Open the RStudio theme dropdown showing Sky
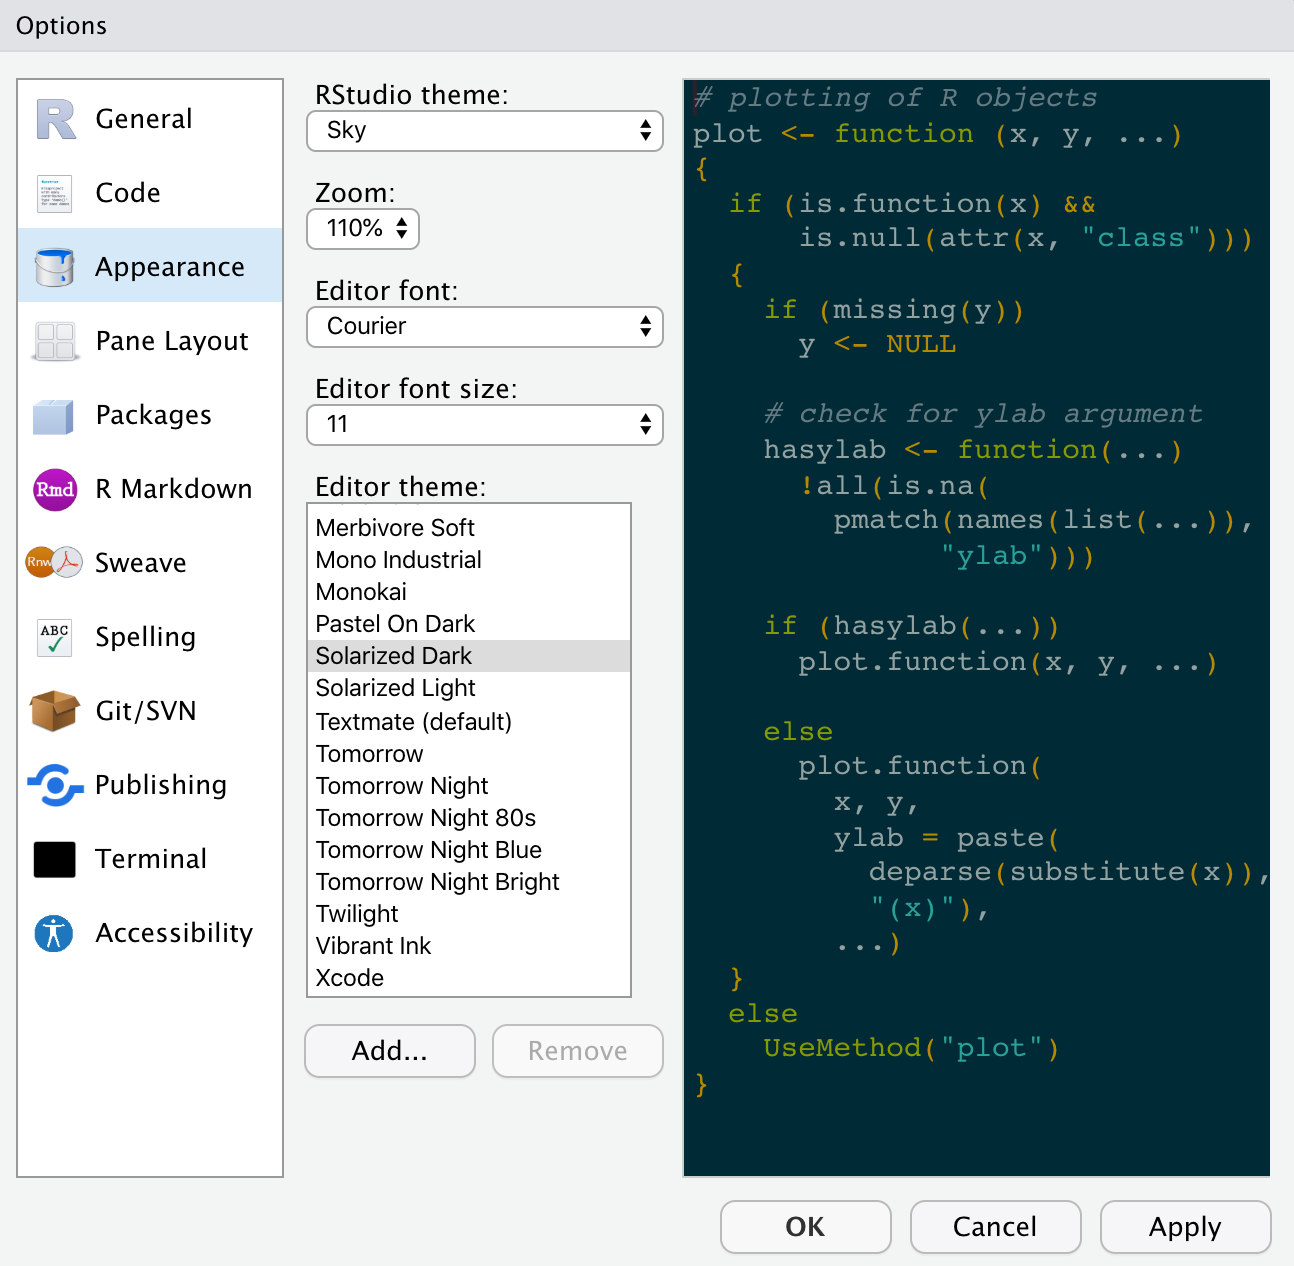1294x1266 pixels. (485, 131)
